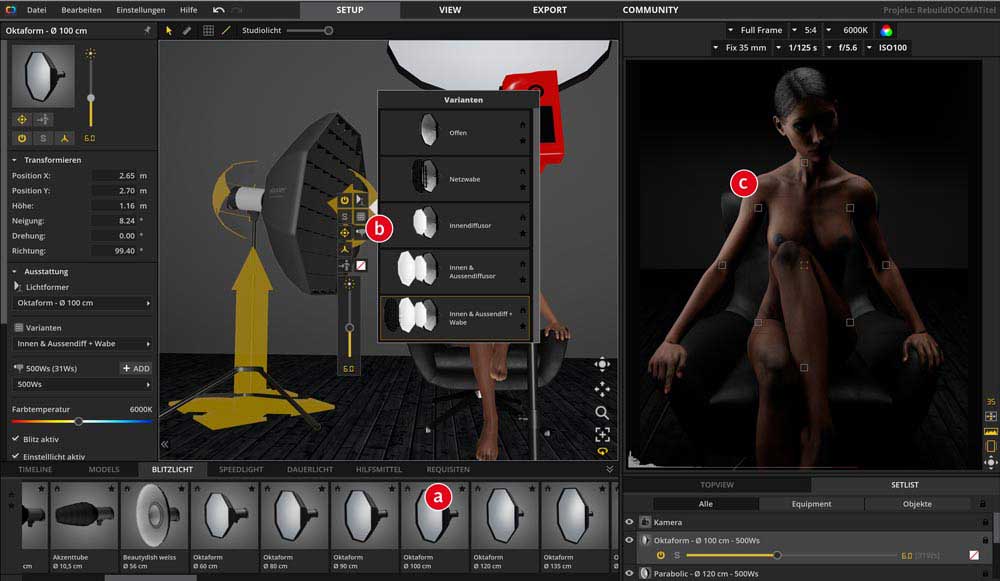Click the power icon under the light preview
Viewport: 1000px width, 581px height.
[x=22, y=138]
